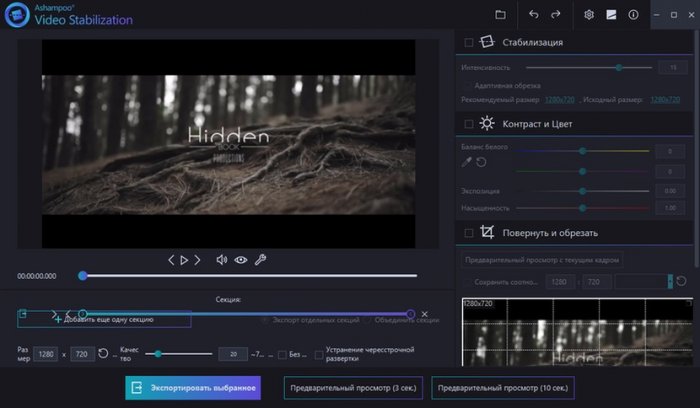
Task: Tick the Устранение чересстрочной развертки checkbox
Action: [x=318, y=354]
